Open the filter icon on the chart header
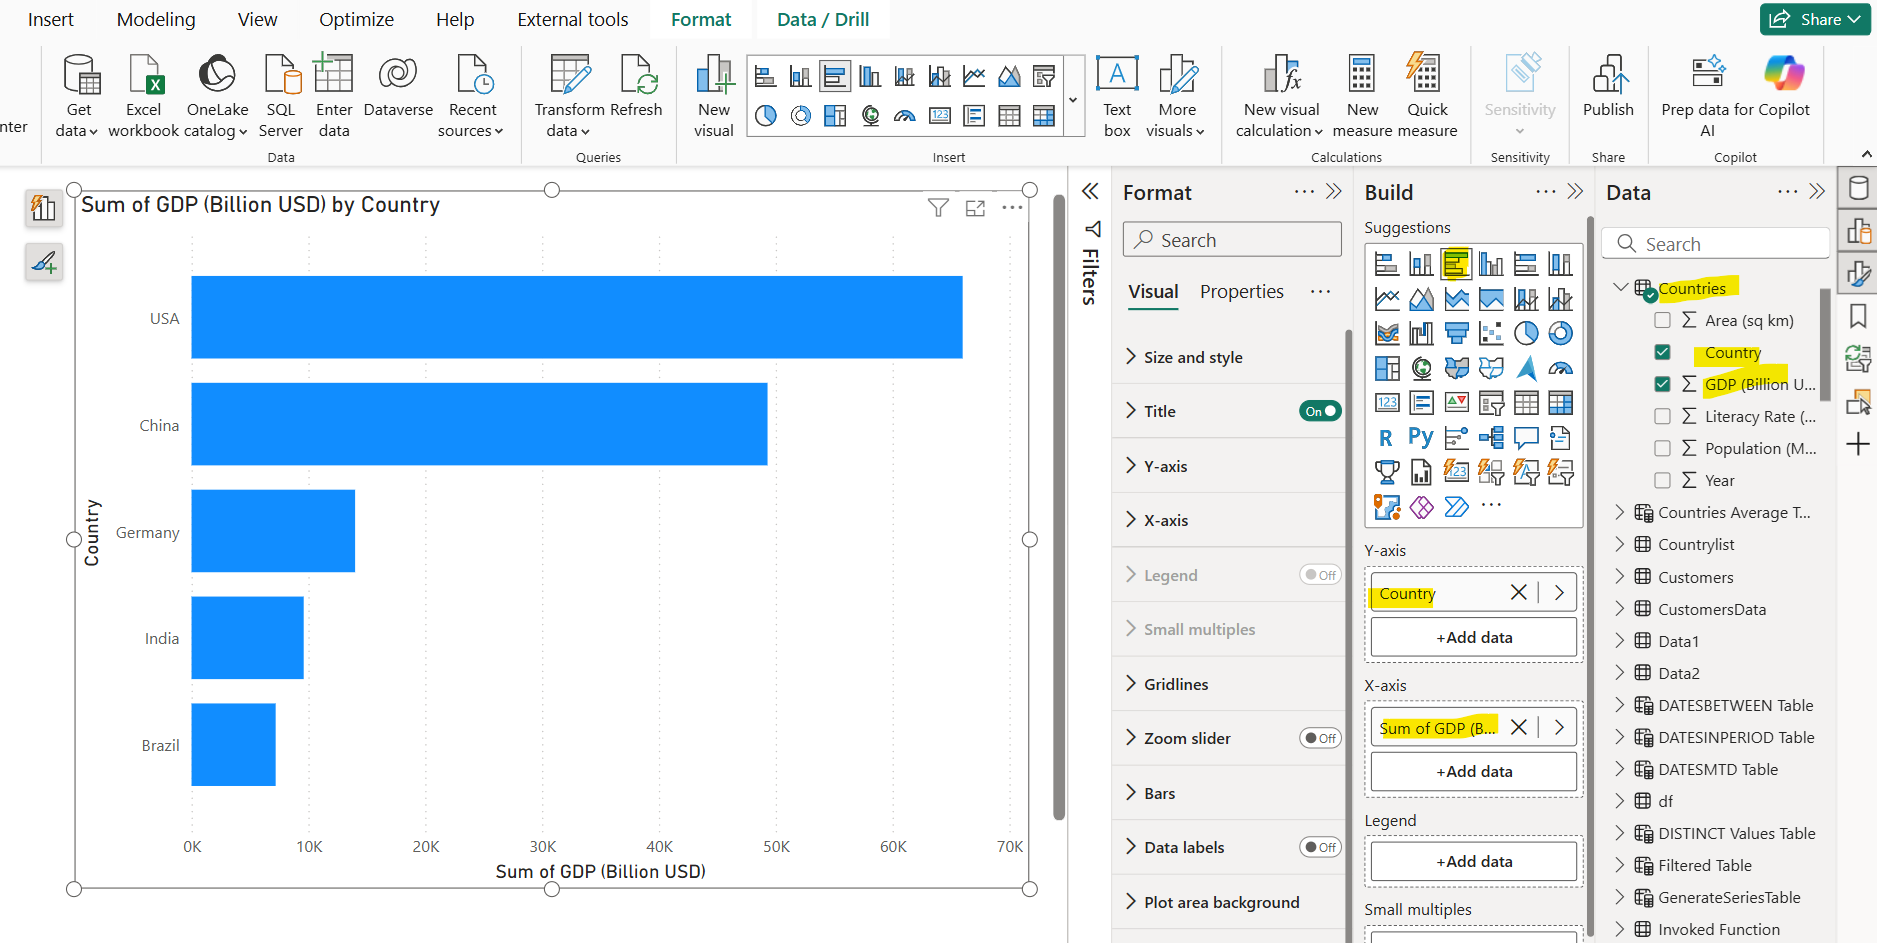Image resolution: width=1877 pixels, height=943 pixels. click(938, 207)
